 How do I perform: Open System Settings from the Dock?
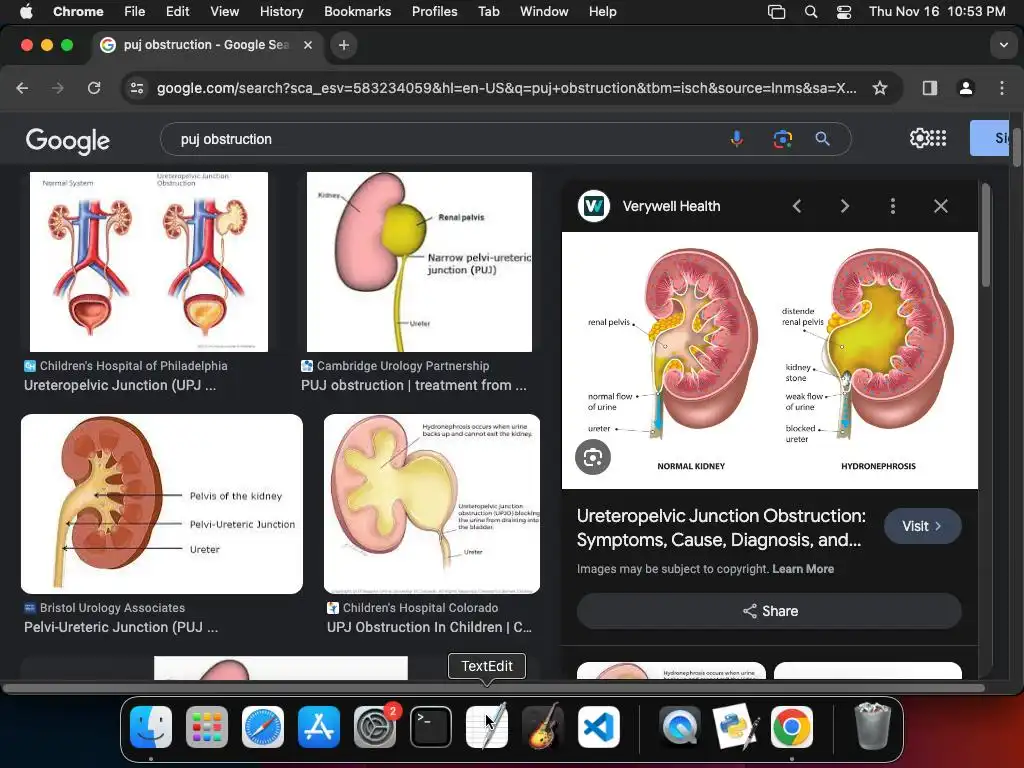pyautogui.click(x=375, y=727)
